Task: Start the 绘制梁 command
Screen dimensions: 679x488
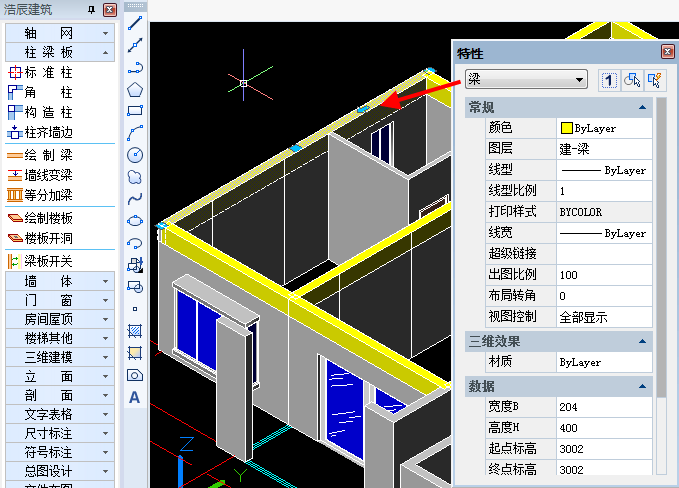Action: (x=40, y=155)
